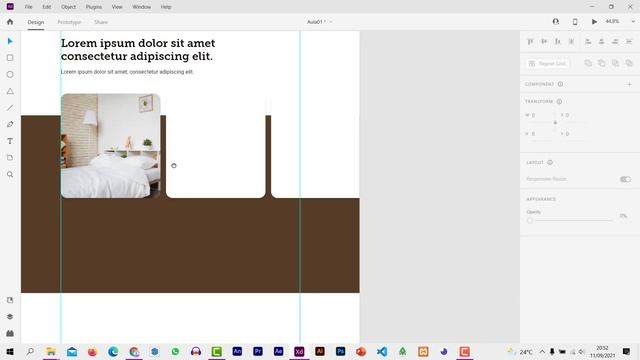Open the Window menu
The width and height of the screenshot is (640, 360).
(x=142, y=7)
